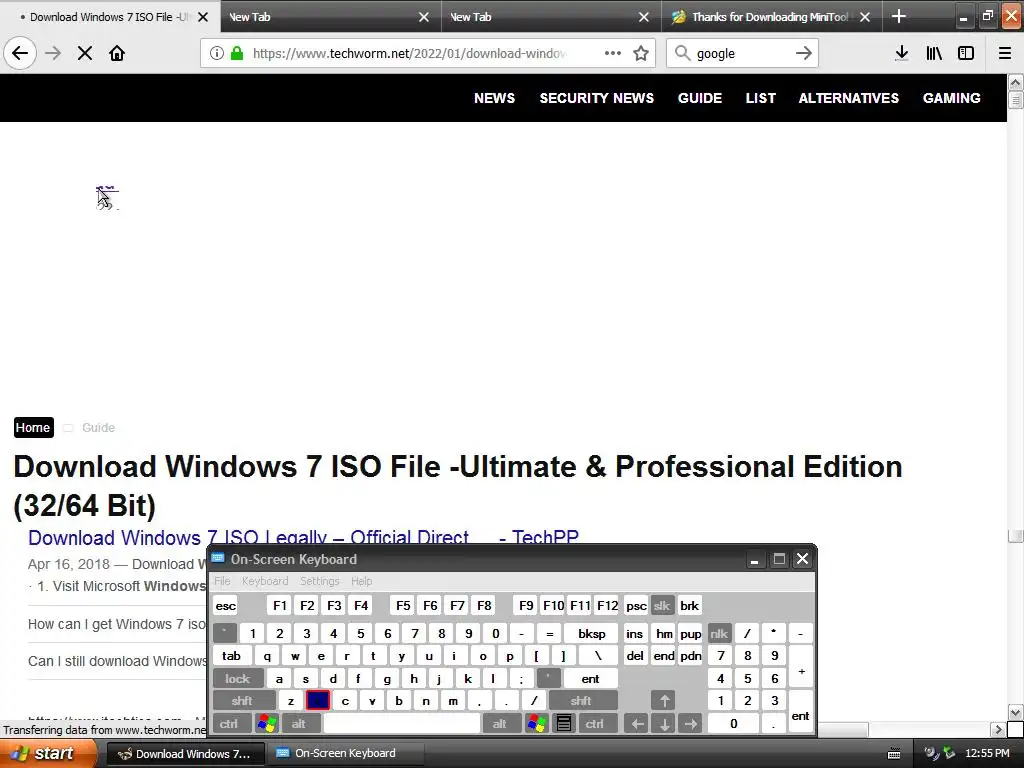Click the psc print screen key
Viewport: 1024px width, 768px height.
coord(637,605)
